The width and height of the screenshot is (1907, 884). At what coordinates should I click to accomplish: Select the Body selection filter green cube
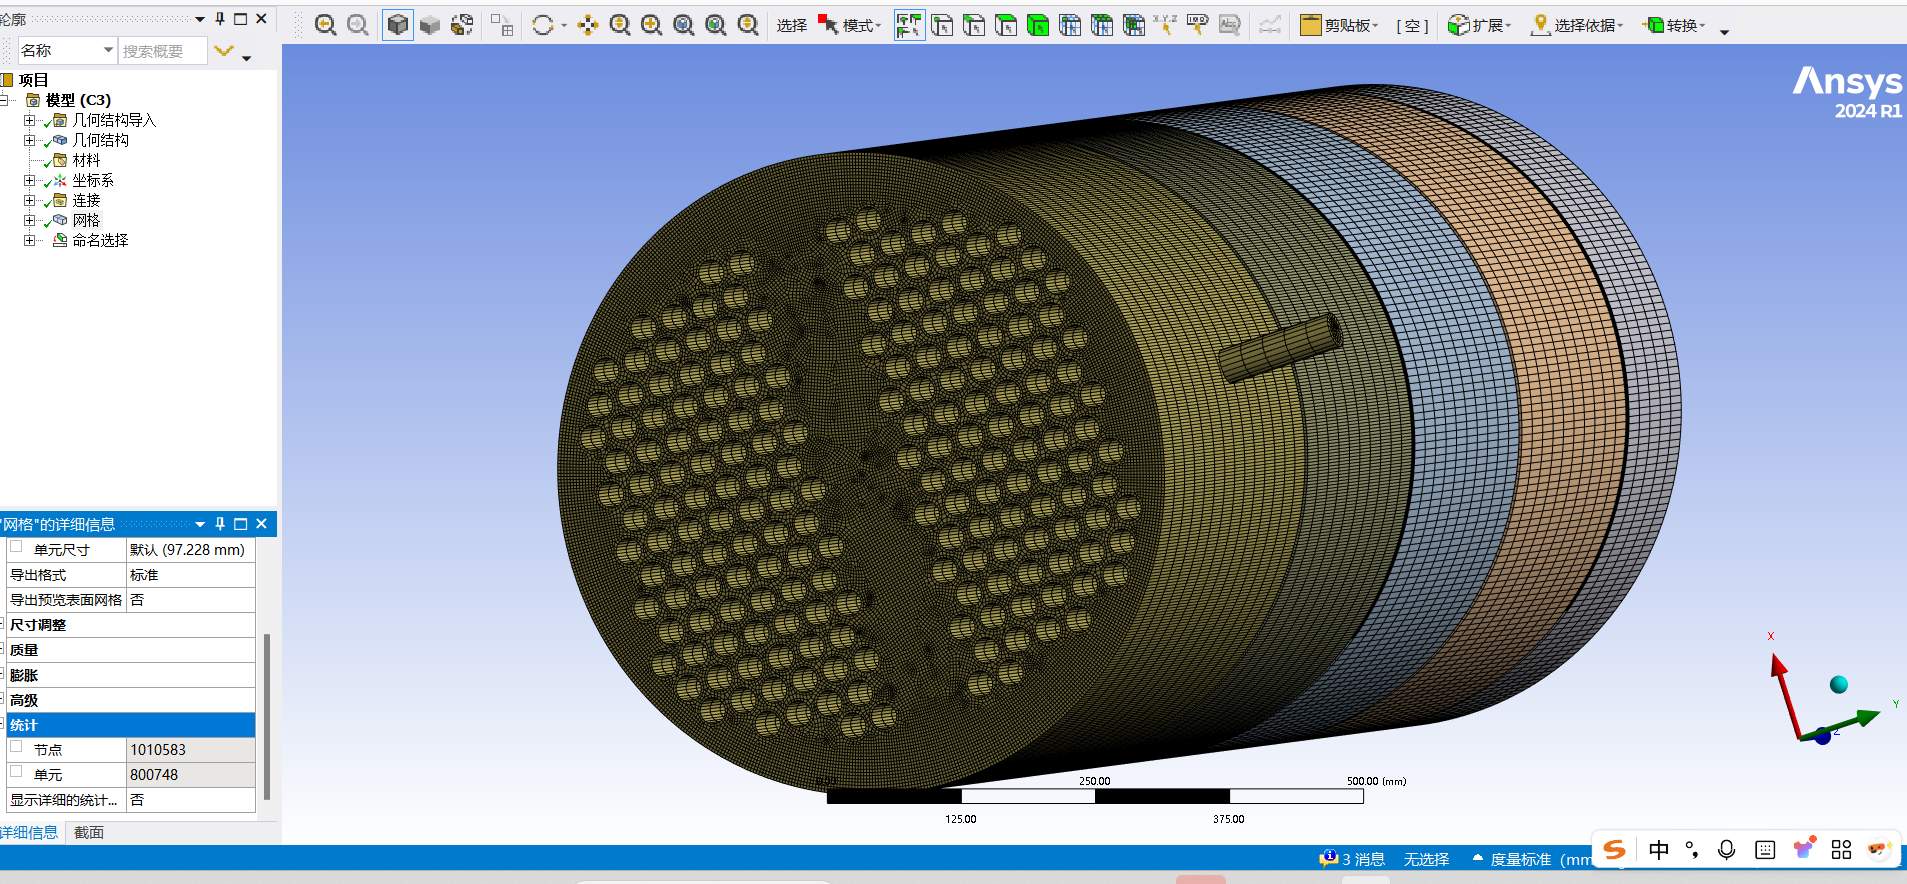pyautogui.click(x=1038, y=25)
